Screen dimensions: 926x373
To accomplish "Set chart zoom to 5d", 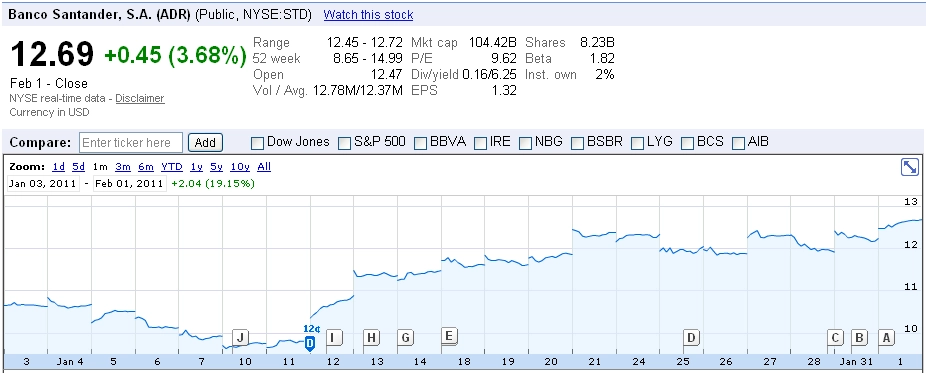I will coord(79,166).
